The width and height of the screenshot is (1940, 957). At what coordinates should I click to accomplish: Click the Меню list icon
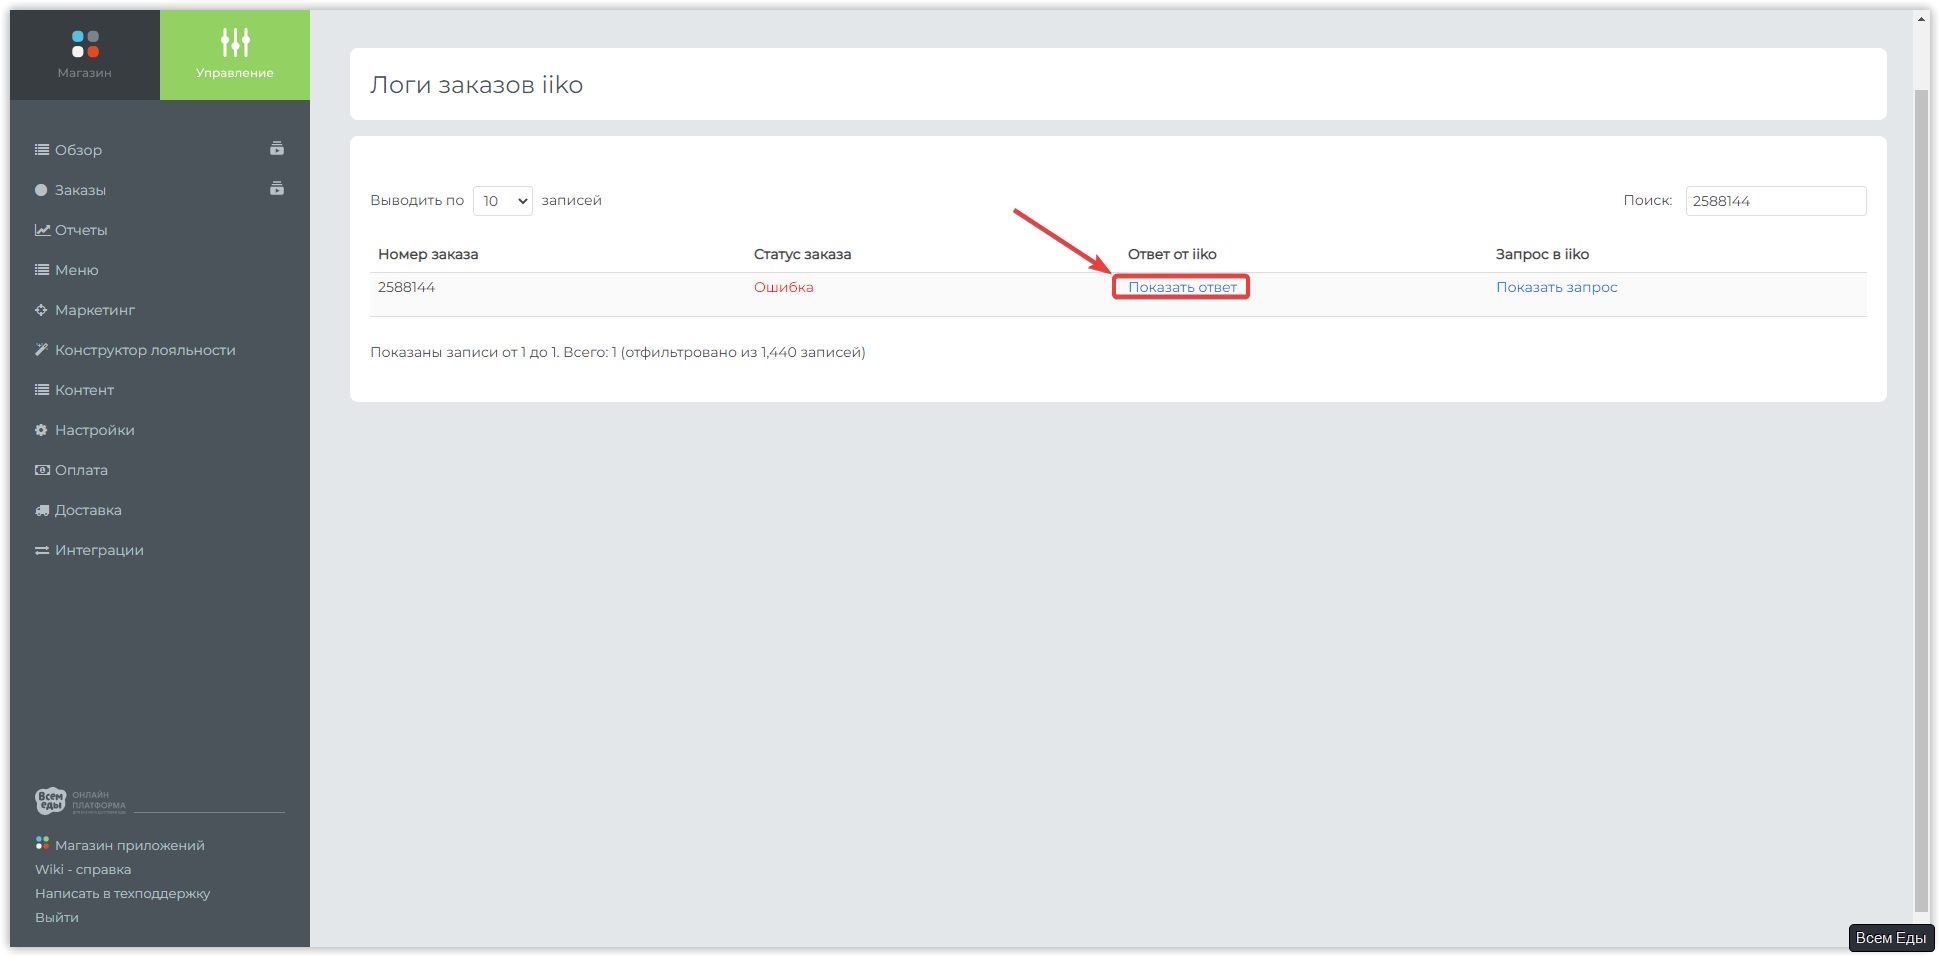click(42, 270)
